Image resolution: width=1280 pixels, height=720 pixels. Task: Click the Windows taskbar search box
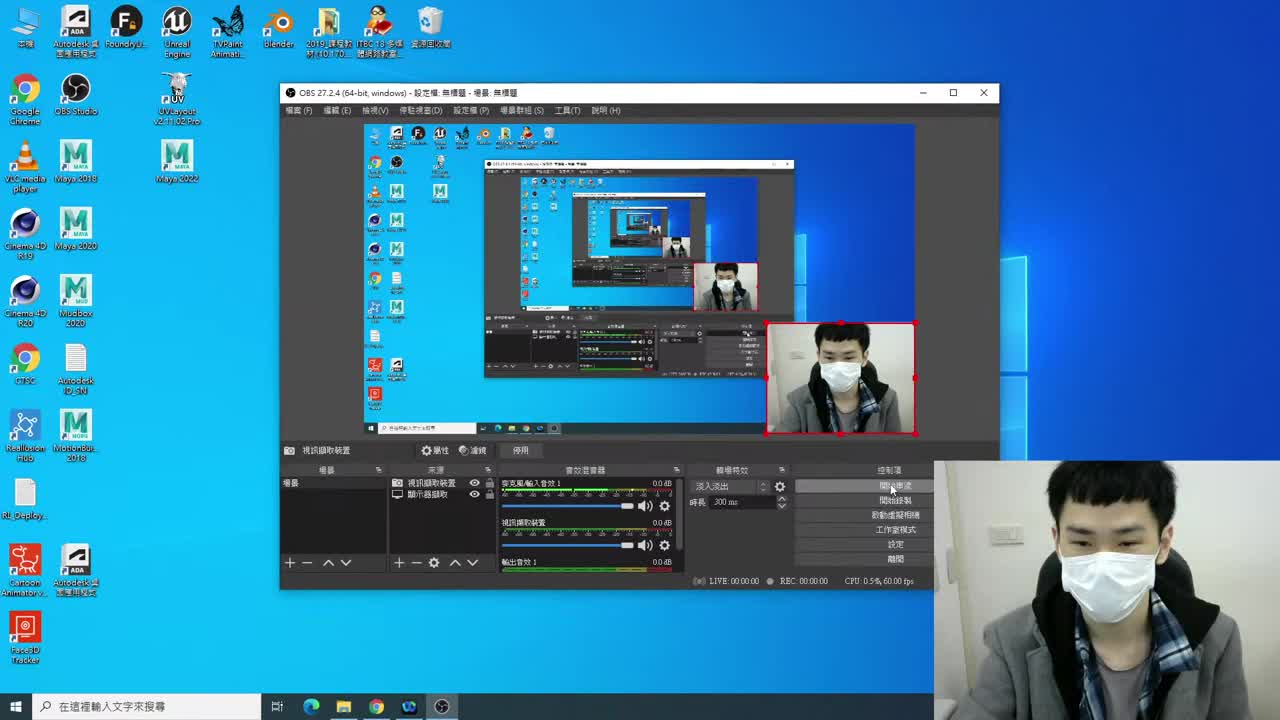(146, 706)
